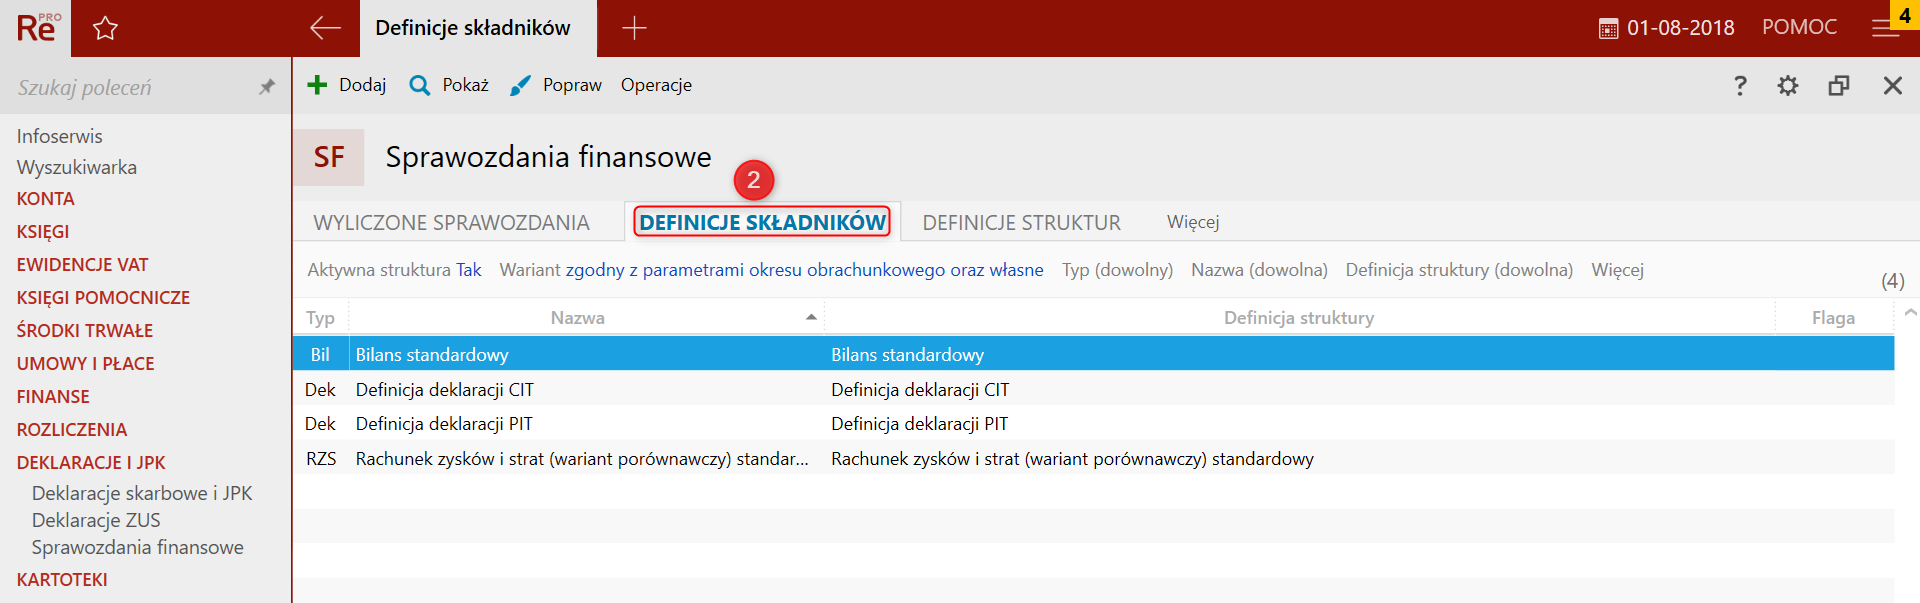This screenshot has height=603, width=1920.
Task: Open the hamburger menu with notifications
Action: click(1886, 28)
